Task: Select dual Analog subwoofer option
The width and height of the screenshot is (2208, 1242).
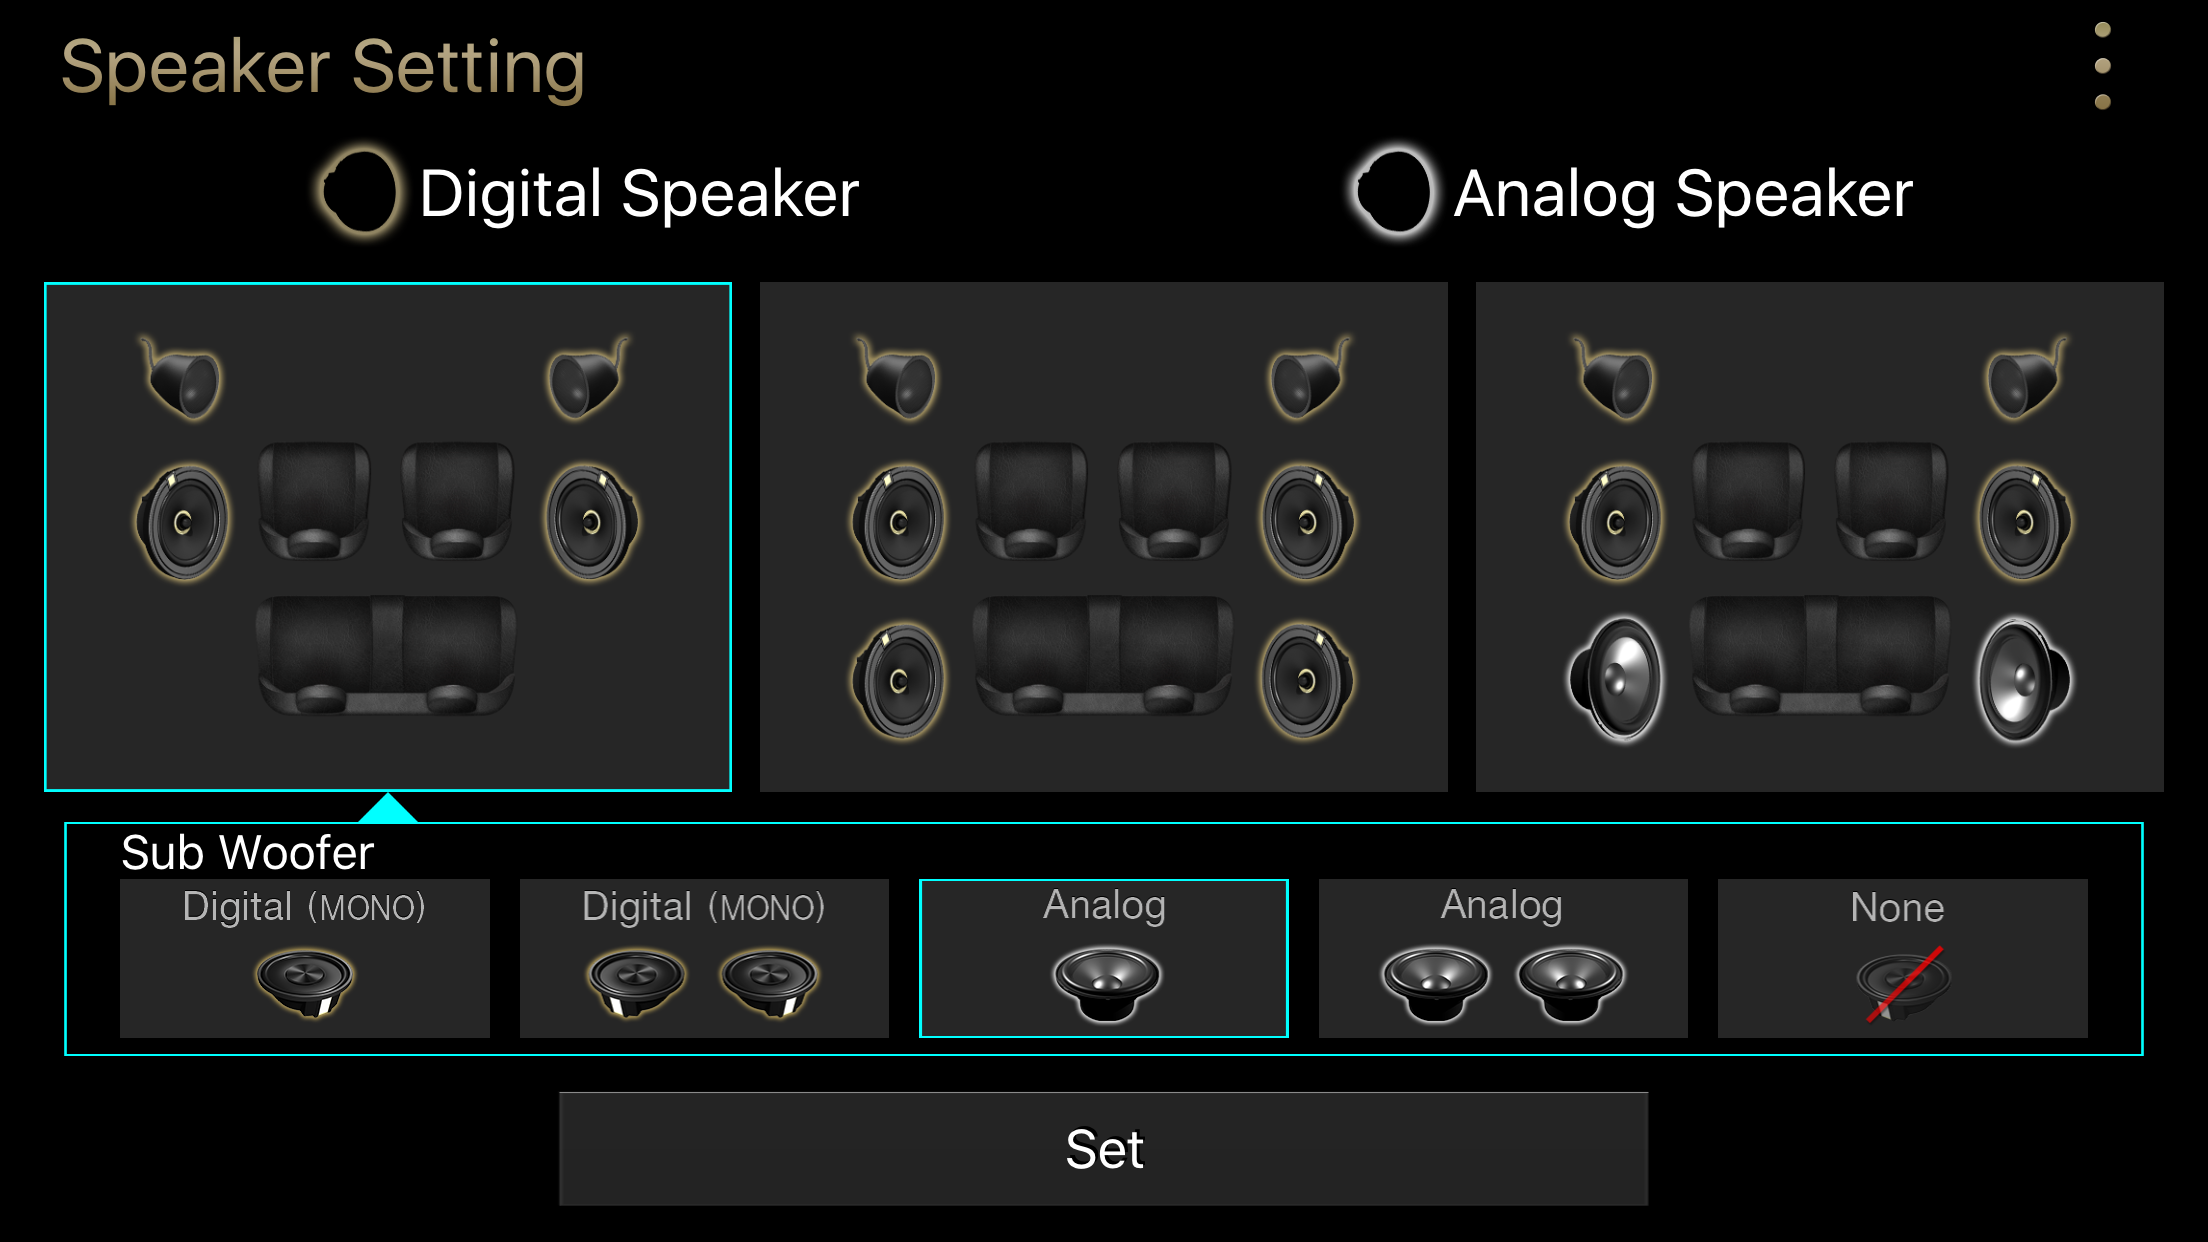Action: tap(1503, 958)
